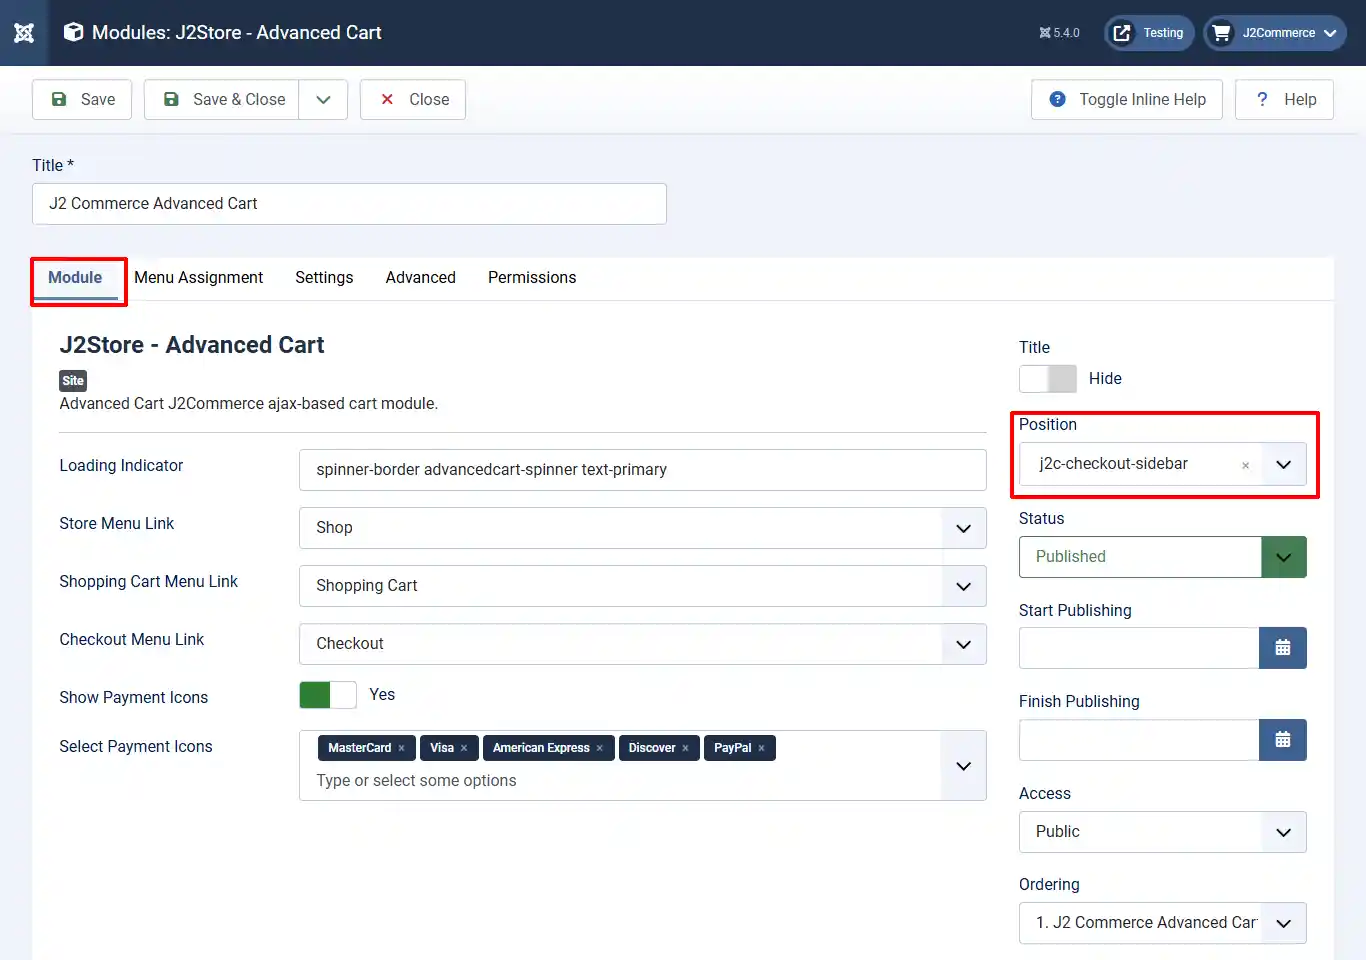Click the cube icon beside the Modules heading

pos(73,32)
